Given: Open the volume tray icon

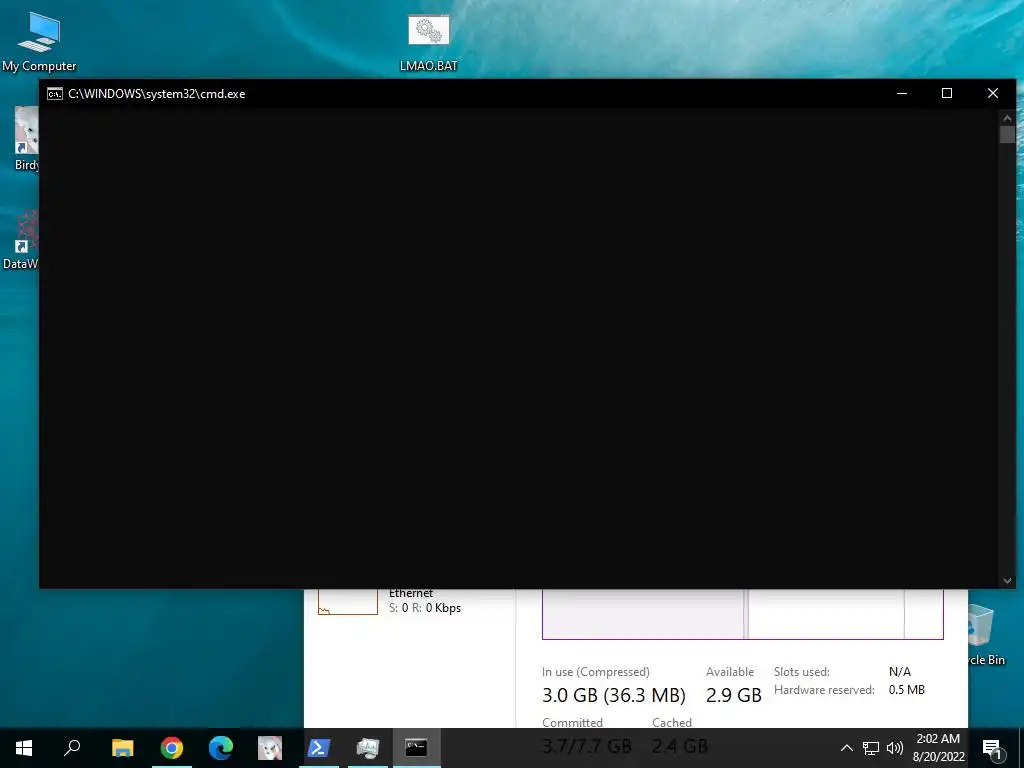Looking at the screenshot, I should [894, 748].
